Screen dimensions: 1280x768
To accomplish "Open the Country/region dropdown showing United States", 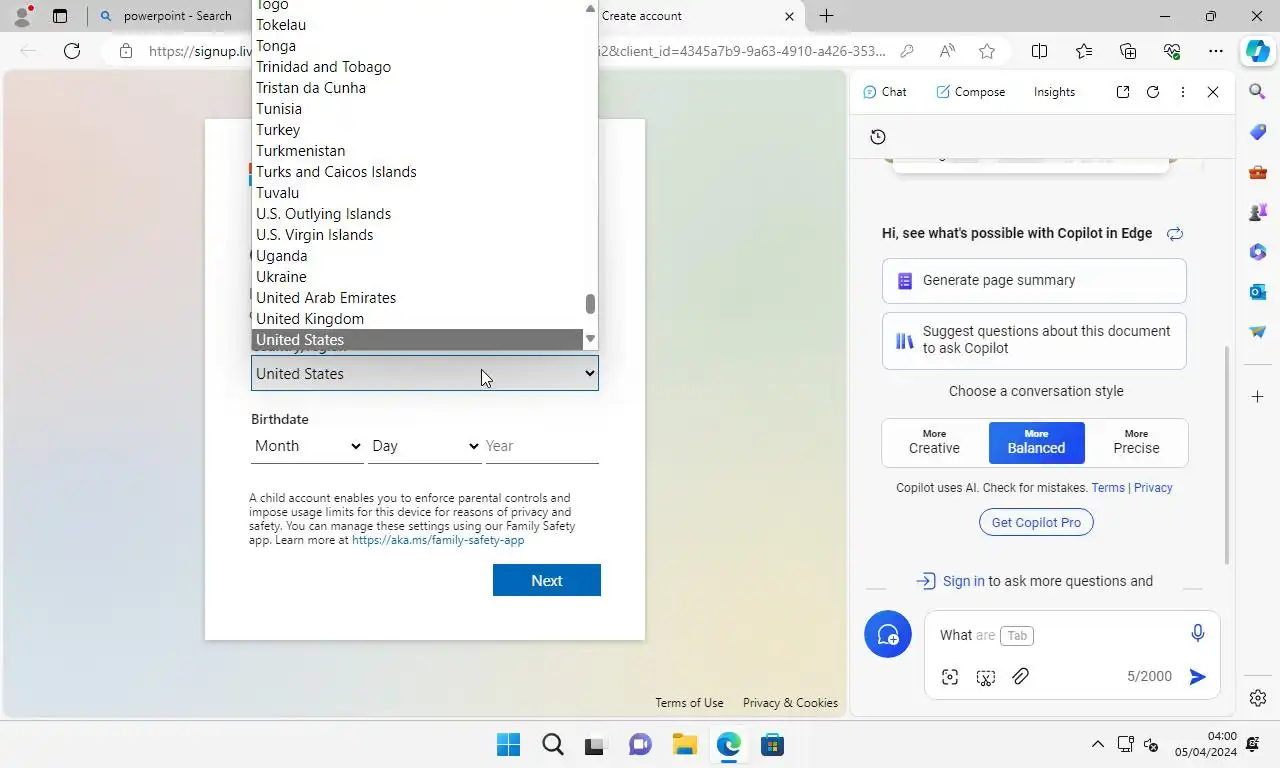I will 425,373.
